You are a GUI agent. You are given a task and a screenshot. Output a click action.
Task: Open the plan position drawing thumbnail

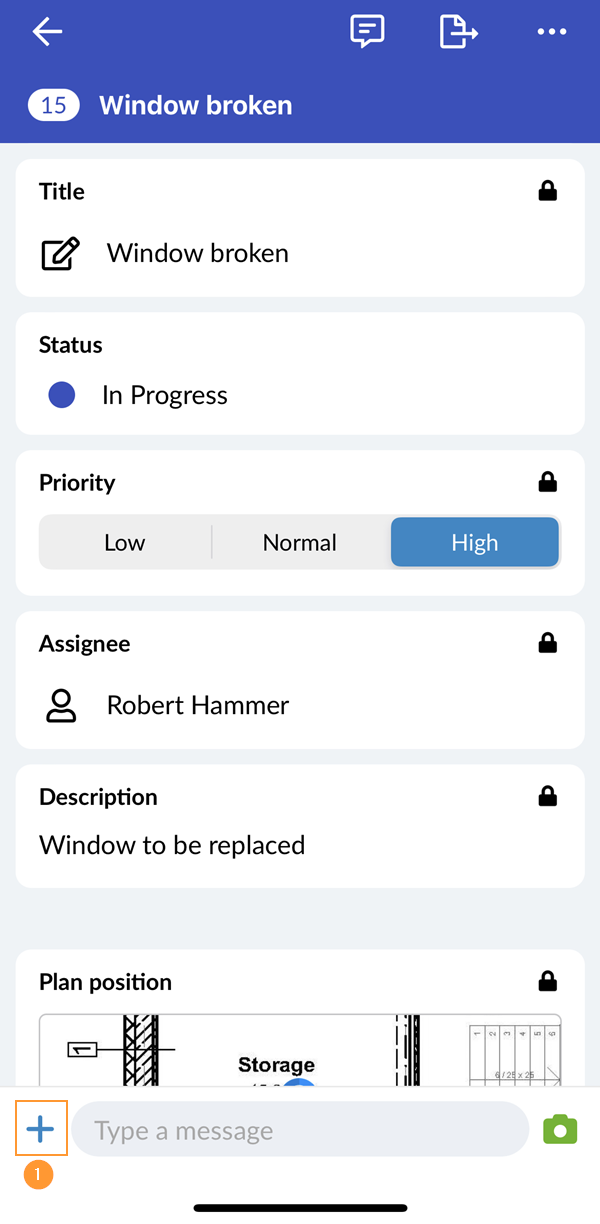(x=300, y=1050)
